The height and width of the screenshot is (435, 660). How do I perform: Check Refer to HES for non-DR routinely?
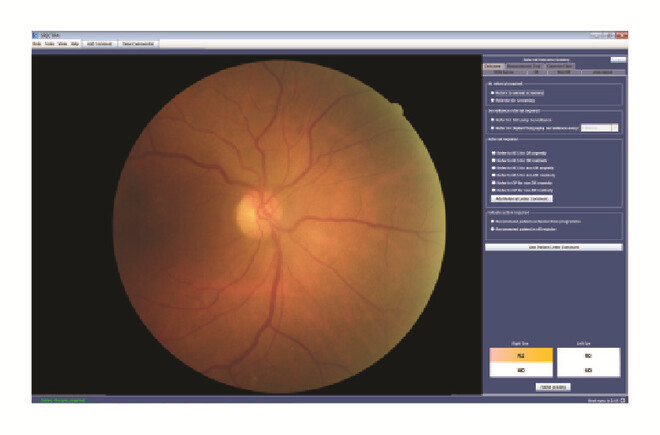494,175
